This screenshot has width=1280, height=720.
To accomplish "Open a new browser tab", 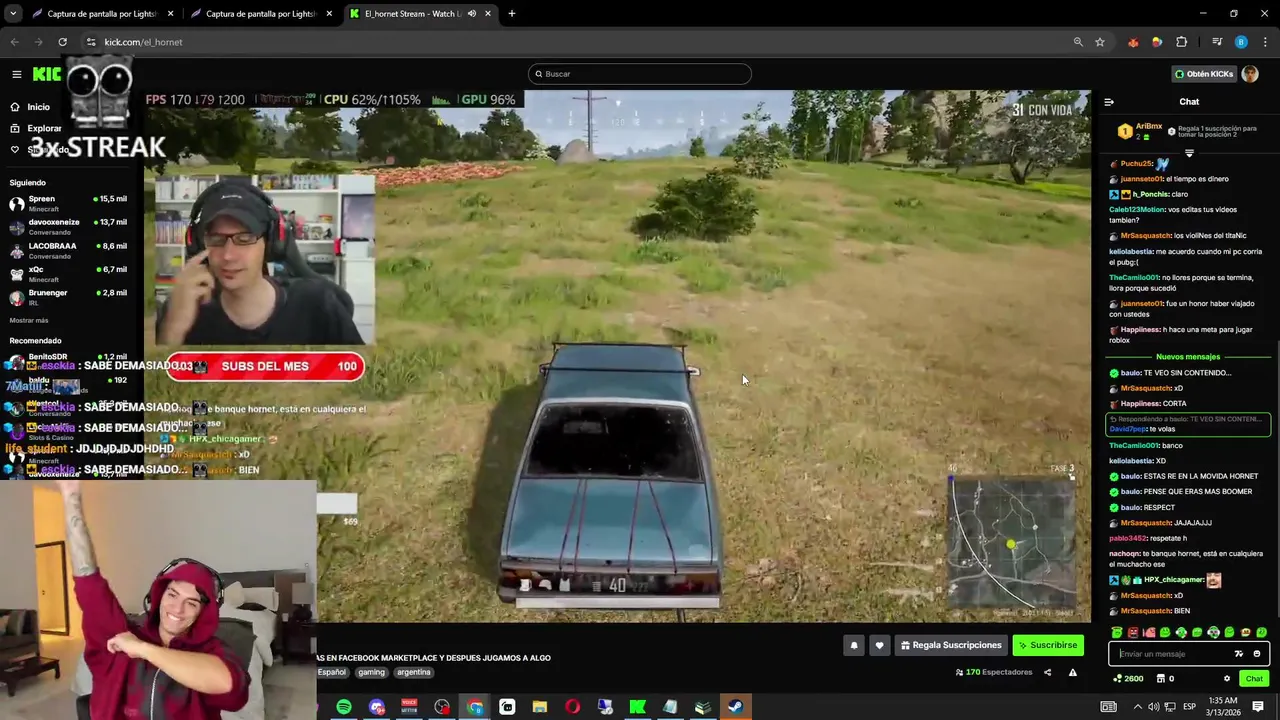I will (x=512, y=14).
